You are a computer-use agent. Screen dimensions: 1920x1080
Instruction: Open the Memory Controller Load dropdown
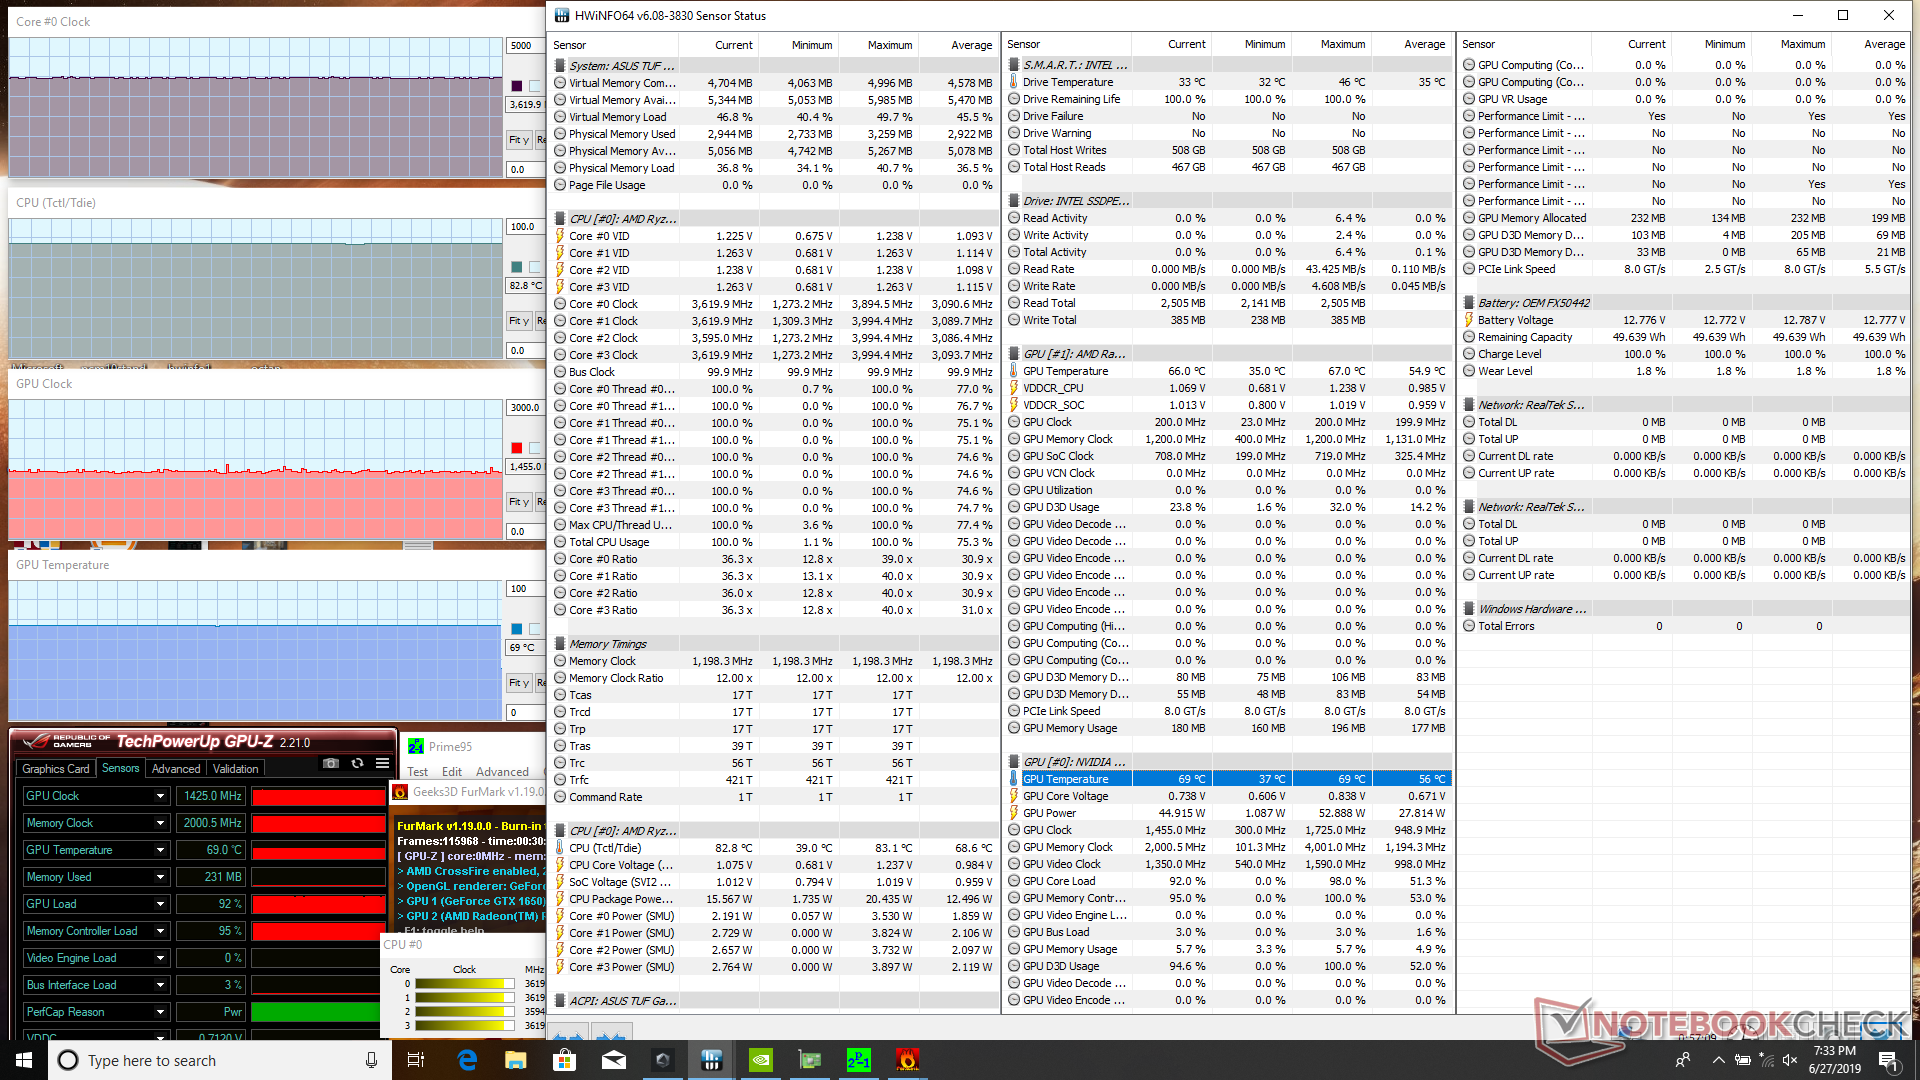pos(160,931)
